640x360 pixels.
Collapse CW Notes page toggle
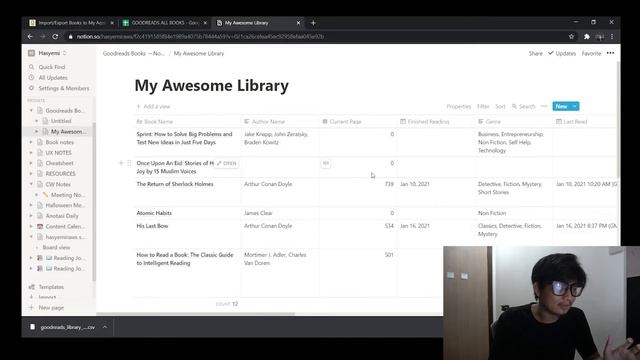pyautogui.click(x=31, y=184)
